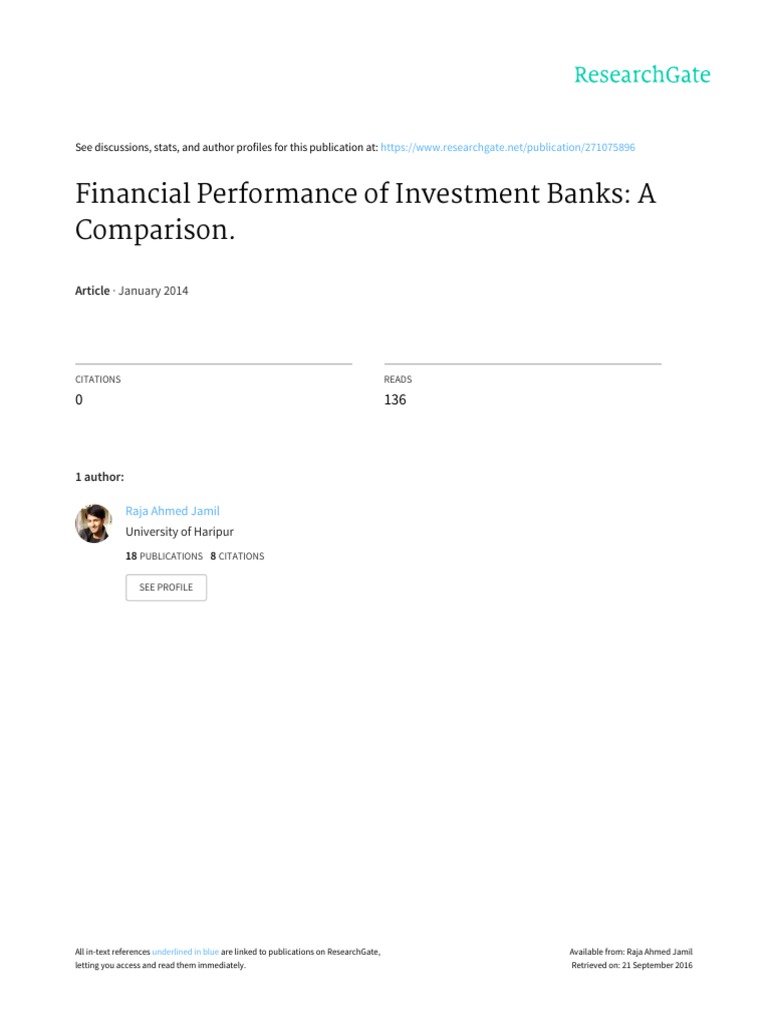Viewport: 768px width, 1024px height.
Task: Click the 'Retrieved on: 21 September 2016' text
Action: (x=632, y=965)
